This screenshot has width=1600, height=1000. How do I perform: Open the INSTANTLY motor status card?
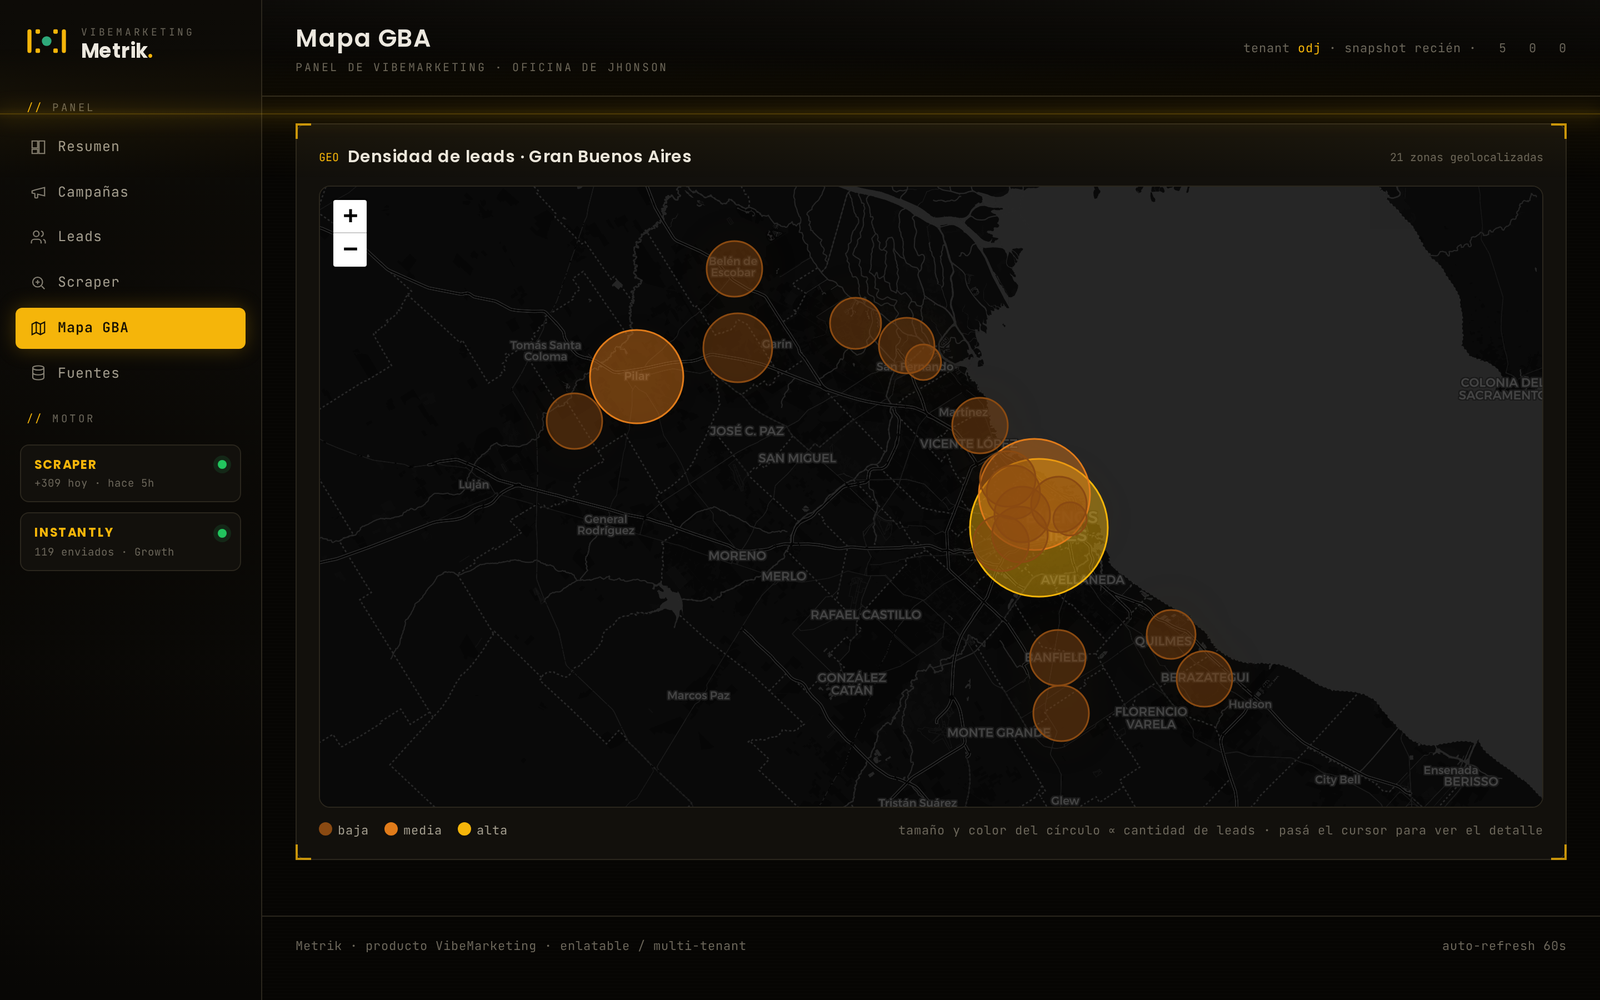point(130,542)
